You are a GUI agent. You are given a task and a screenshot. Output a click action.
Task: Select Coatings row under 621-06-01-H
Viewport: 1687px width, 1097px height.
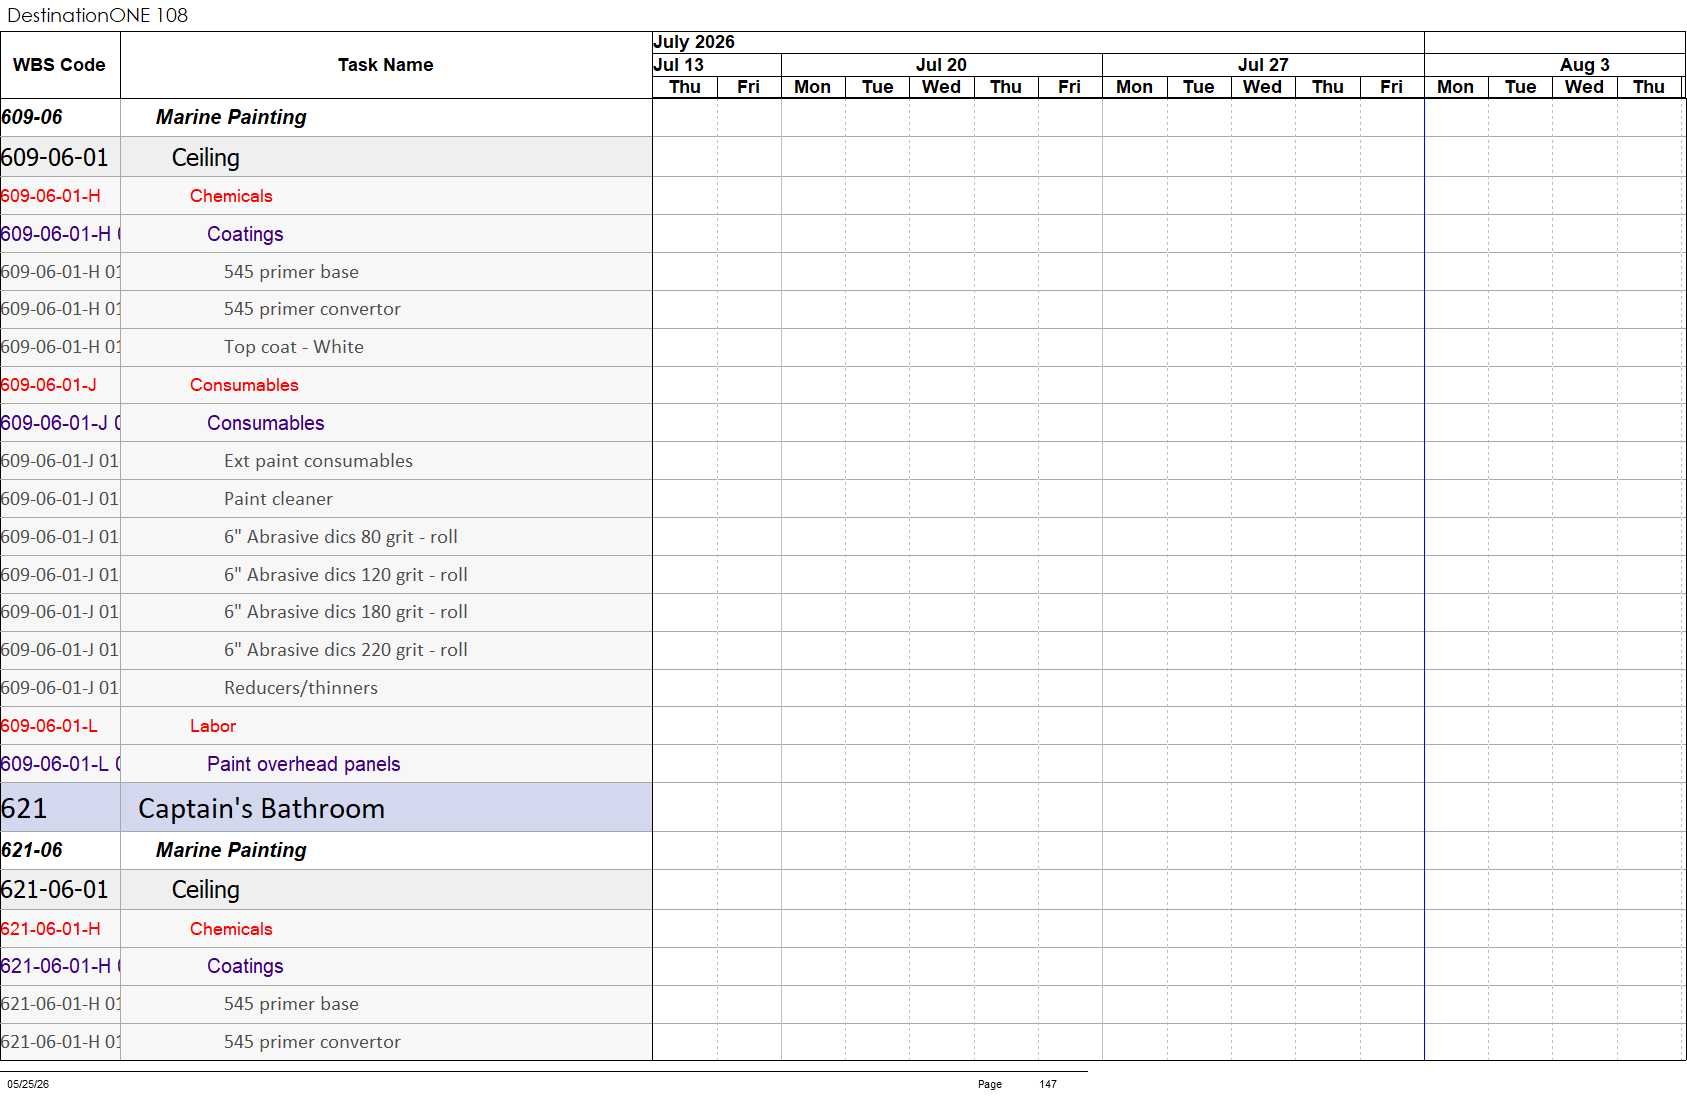(x=326, y=967)
